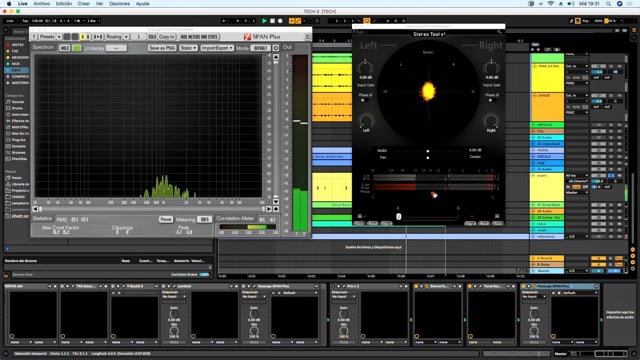Click the orange SHKER track header

pyautogui.click(x=547, y=107)
